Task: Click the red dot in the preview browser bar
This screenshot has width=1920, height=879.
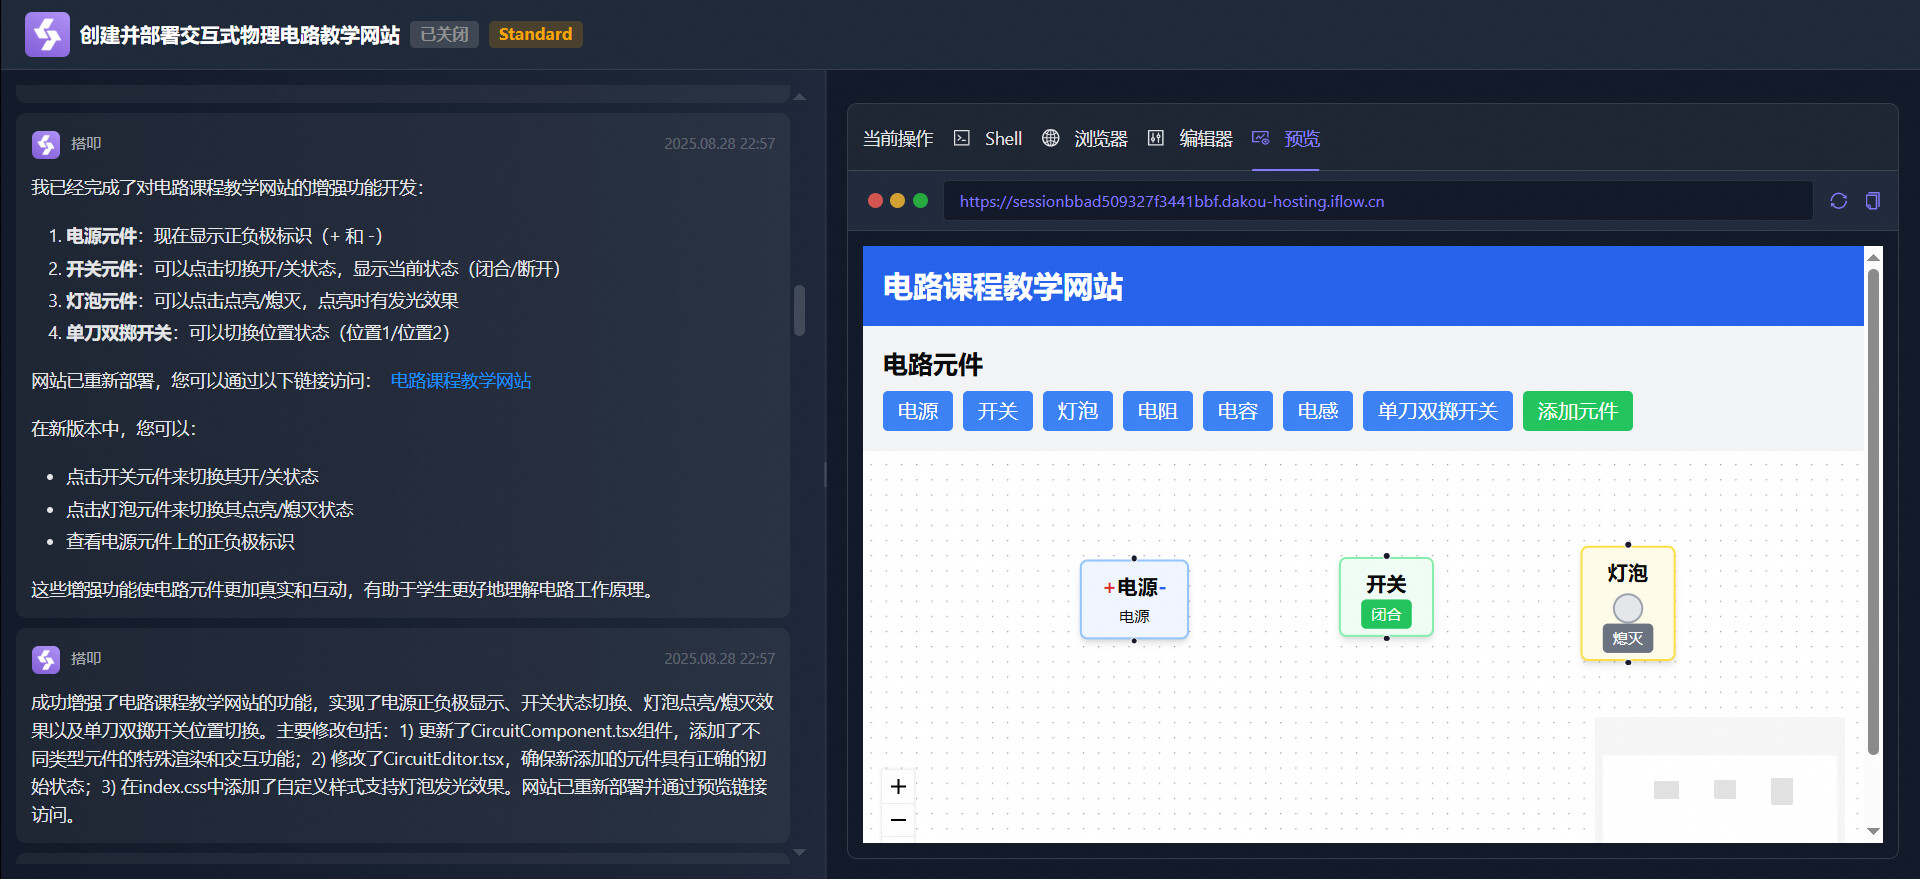Action: (x=875, y=201)
